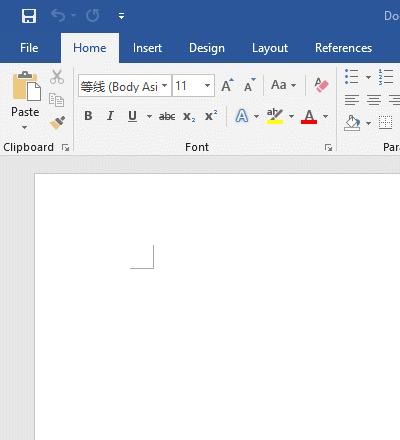Expand Text Effects dropdown arrow
Screen dimensions: 400x440
(x=256, y=116)
